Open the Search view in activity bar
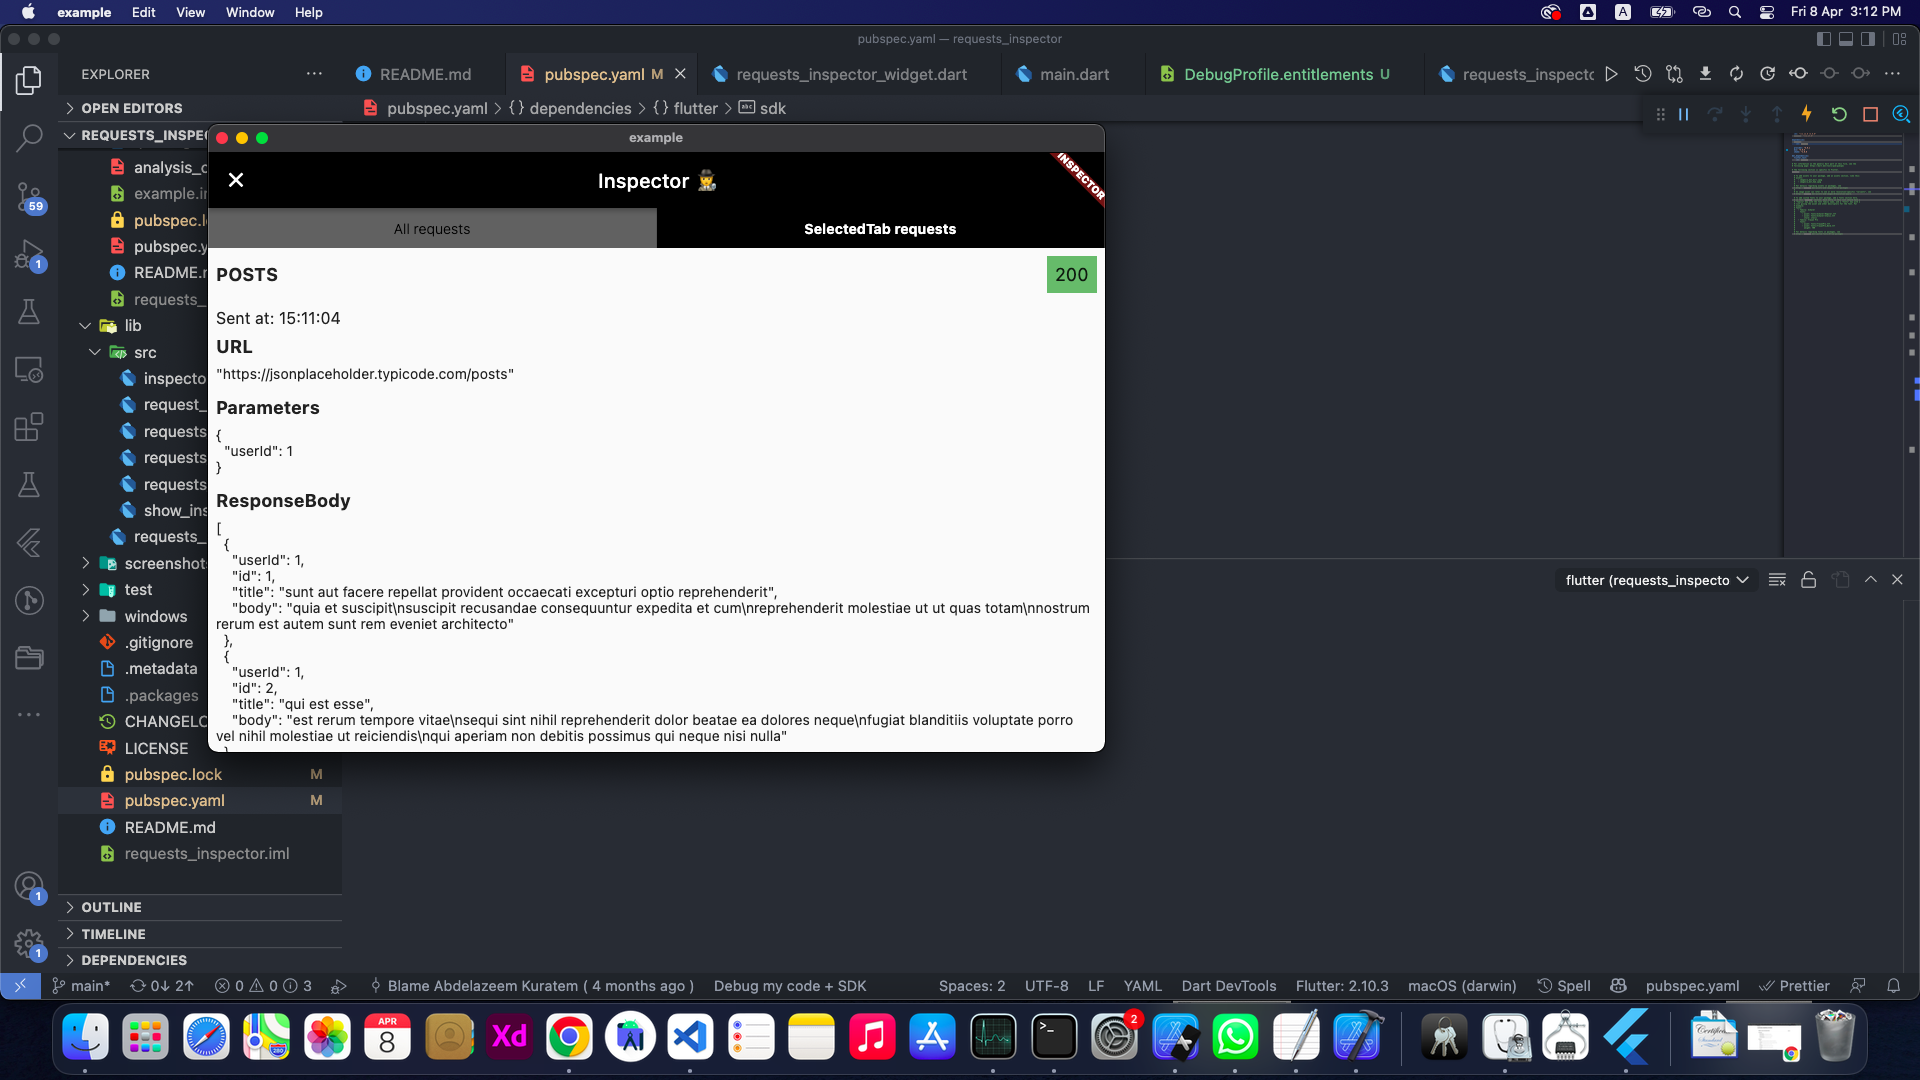 pyautogui.click(x=29, y=137)
